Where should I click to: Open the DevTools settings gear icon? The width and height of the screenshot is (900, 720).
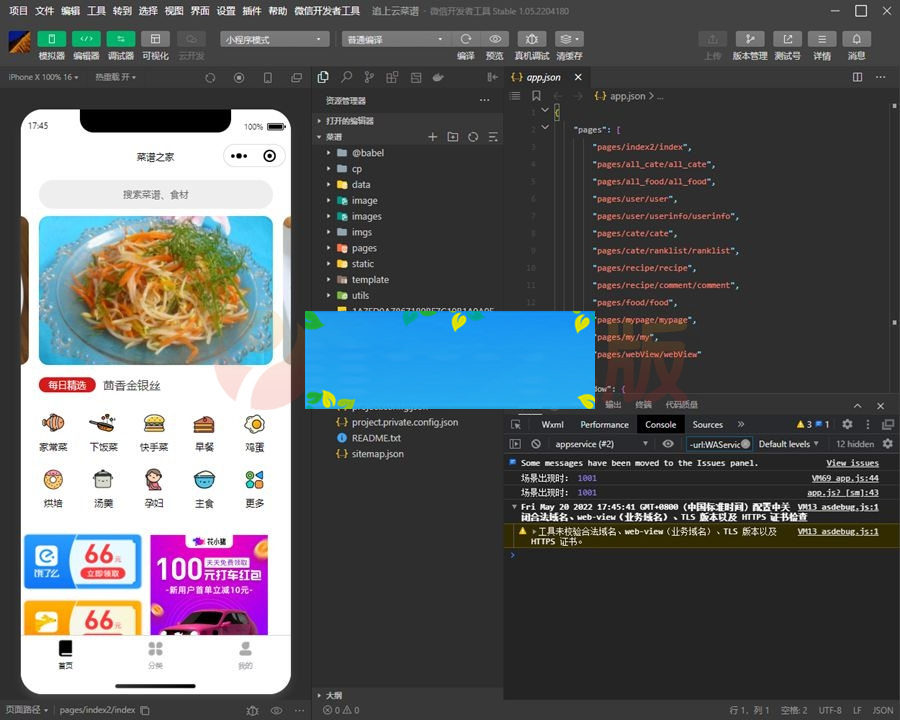845,425
